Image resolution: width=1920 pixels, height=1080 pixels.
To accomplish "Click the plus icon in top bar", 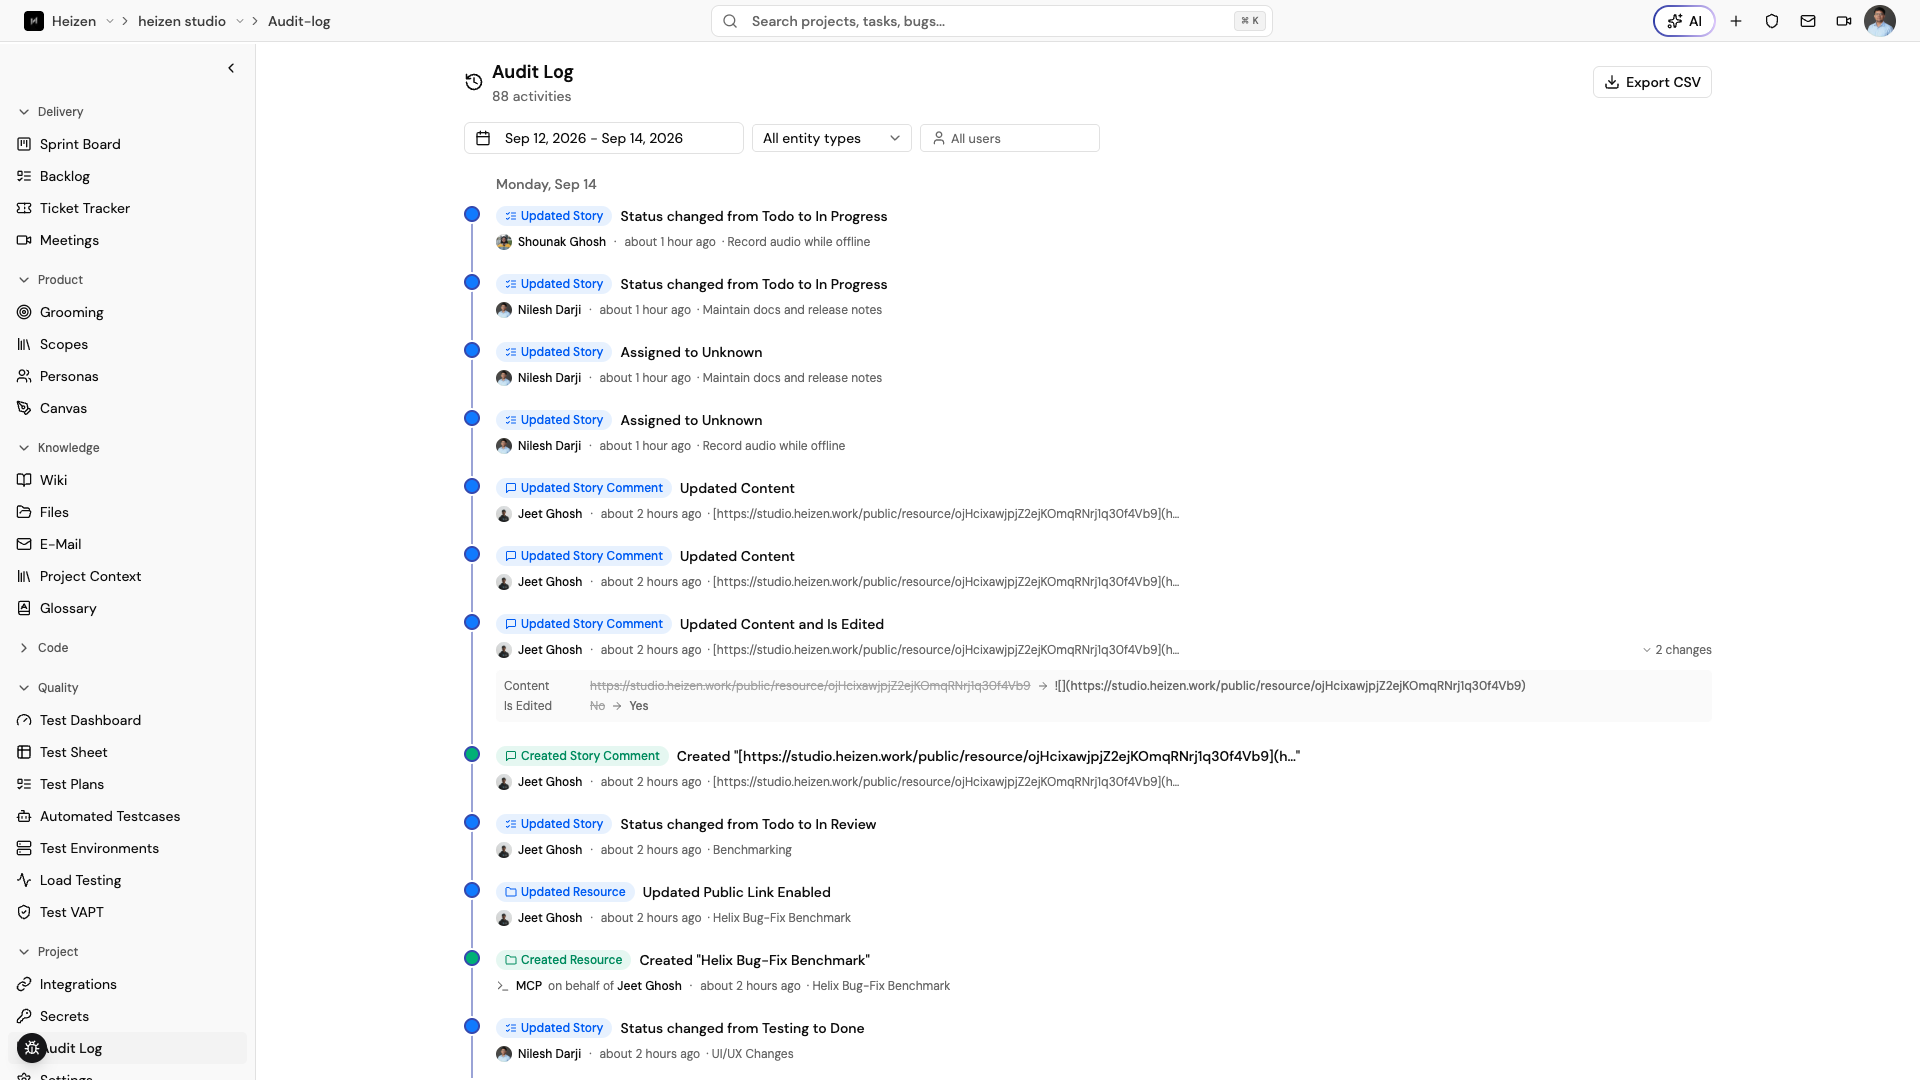I will click(1736, 21).
